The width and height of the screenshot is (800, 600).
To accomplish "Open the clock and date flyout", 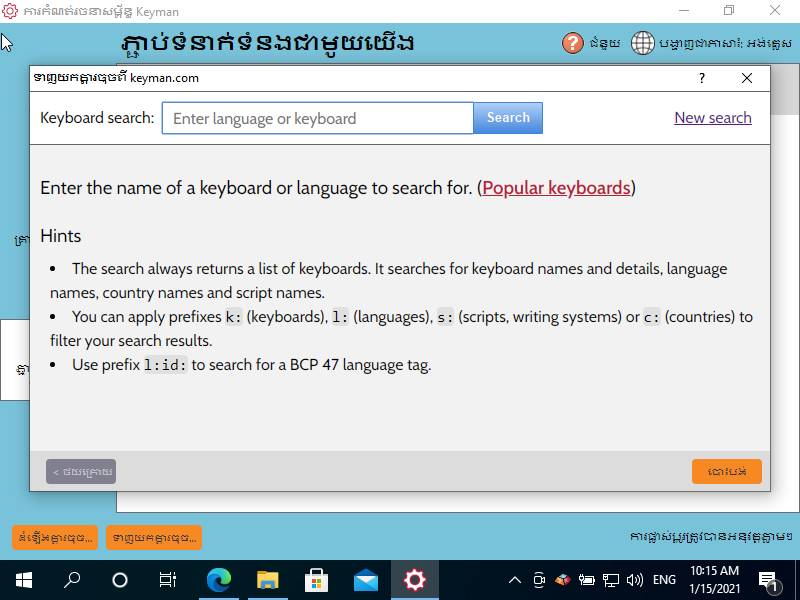I will pos(714,580).
